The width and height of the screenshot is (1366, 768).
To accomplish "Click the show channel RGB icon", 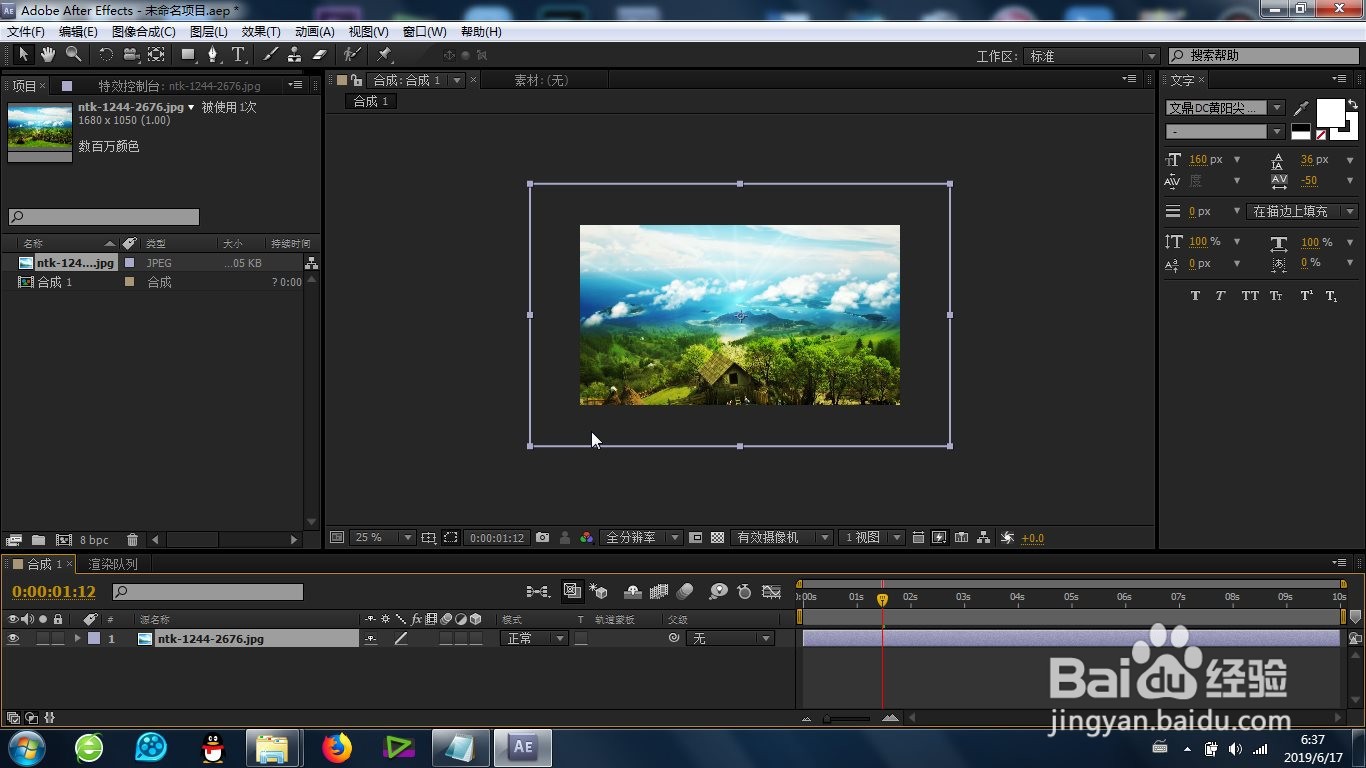I will coord(587,537).
